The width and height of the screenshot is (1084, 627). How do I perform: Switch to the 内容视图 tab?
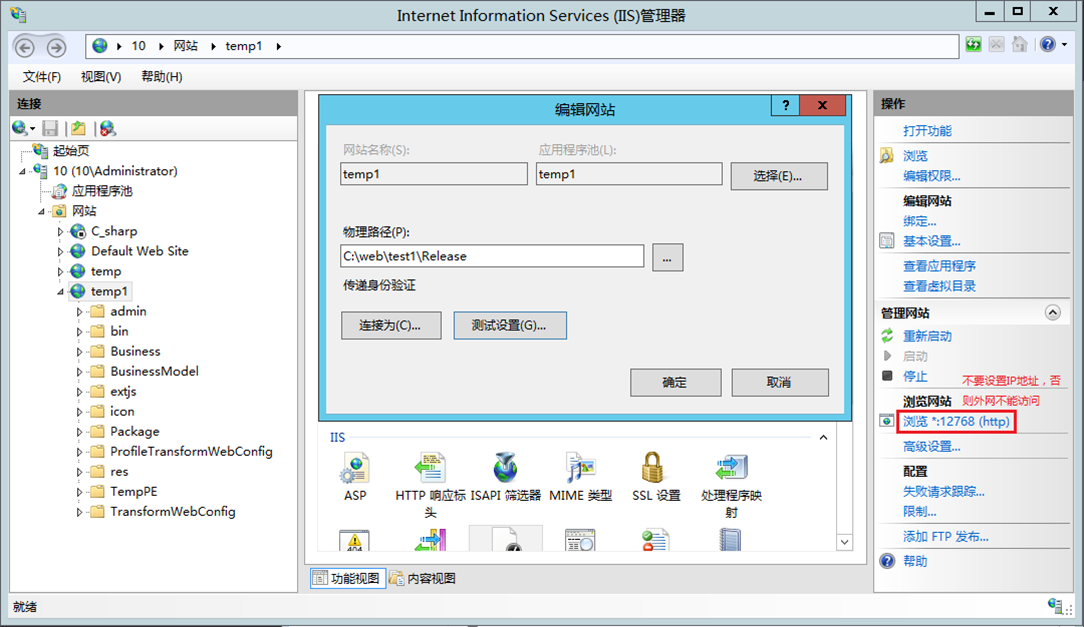424,577
